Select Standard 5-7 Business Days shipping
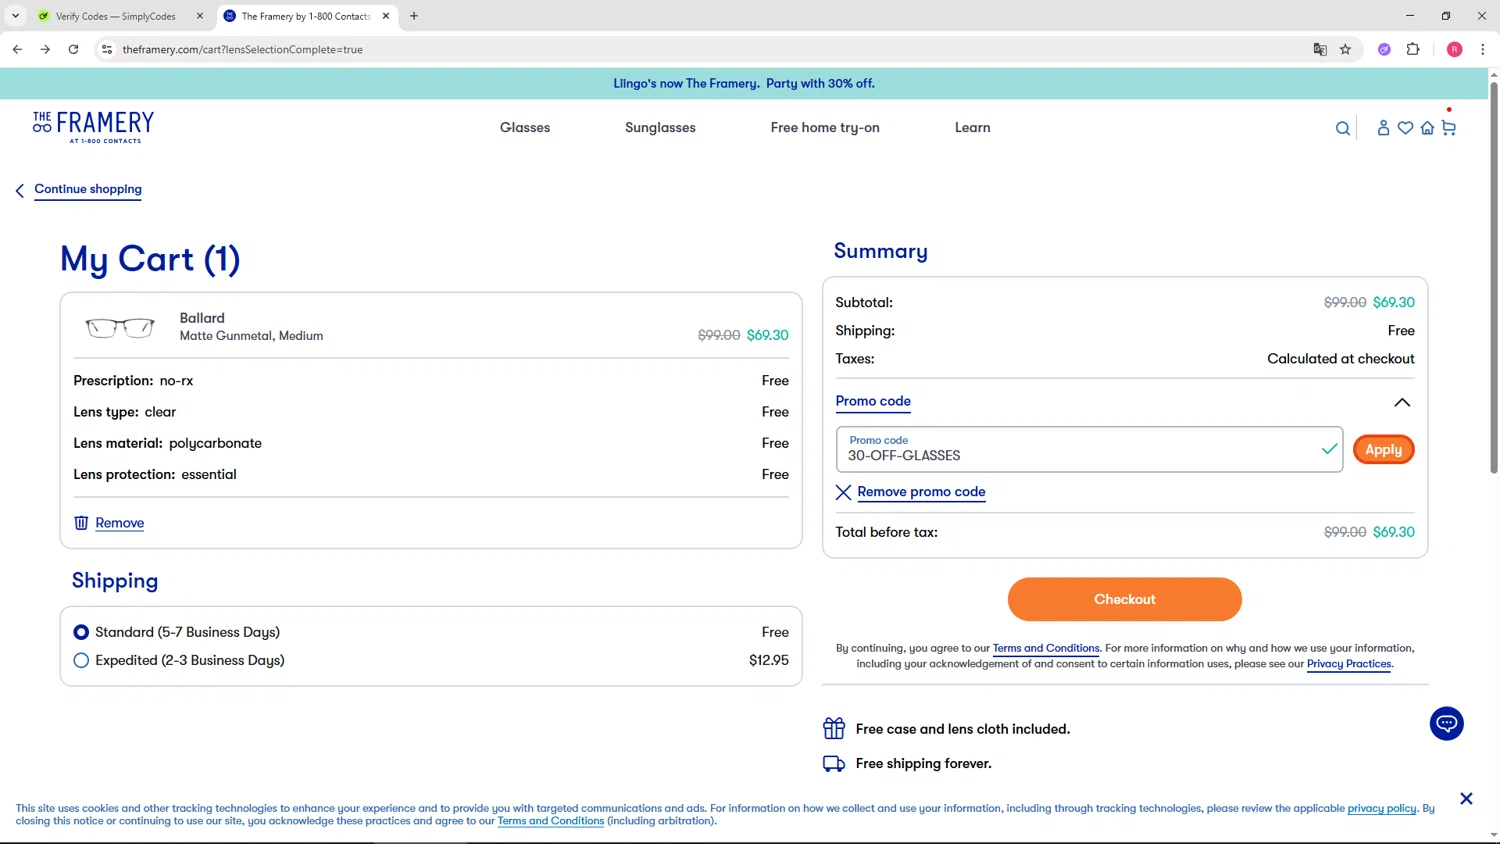Screen dimensions: 1500x844 pyautogui.click(x=81, y=632)
